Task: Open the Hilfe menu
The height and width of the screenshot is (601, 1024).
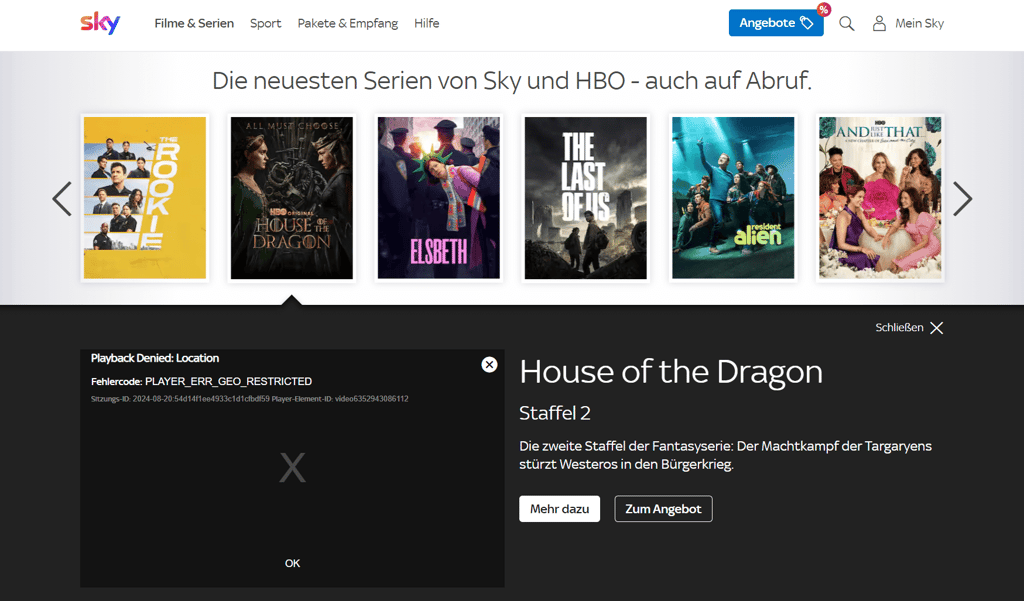Action: (426, 24)
